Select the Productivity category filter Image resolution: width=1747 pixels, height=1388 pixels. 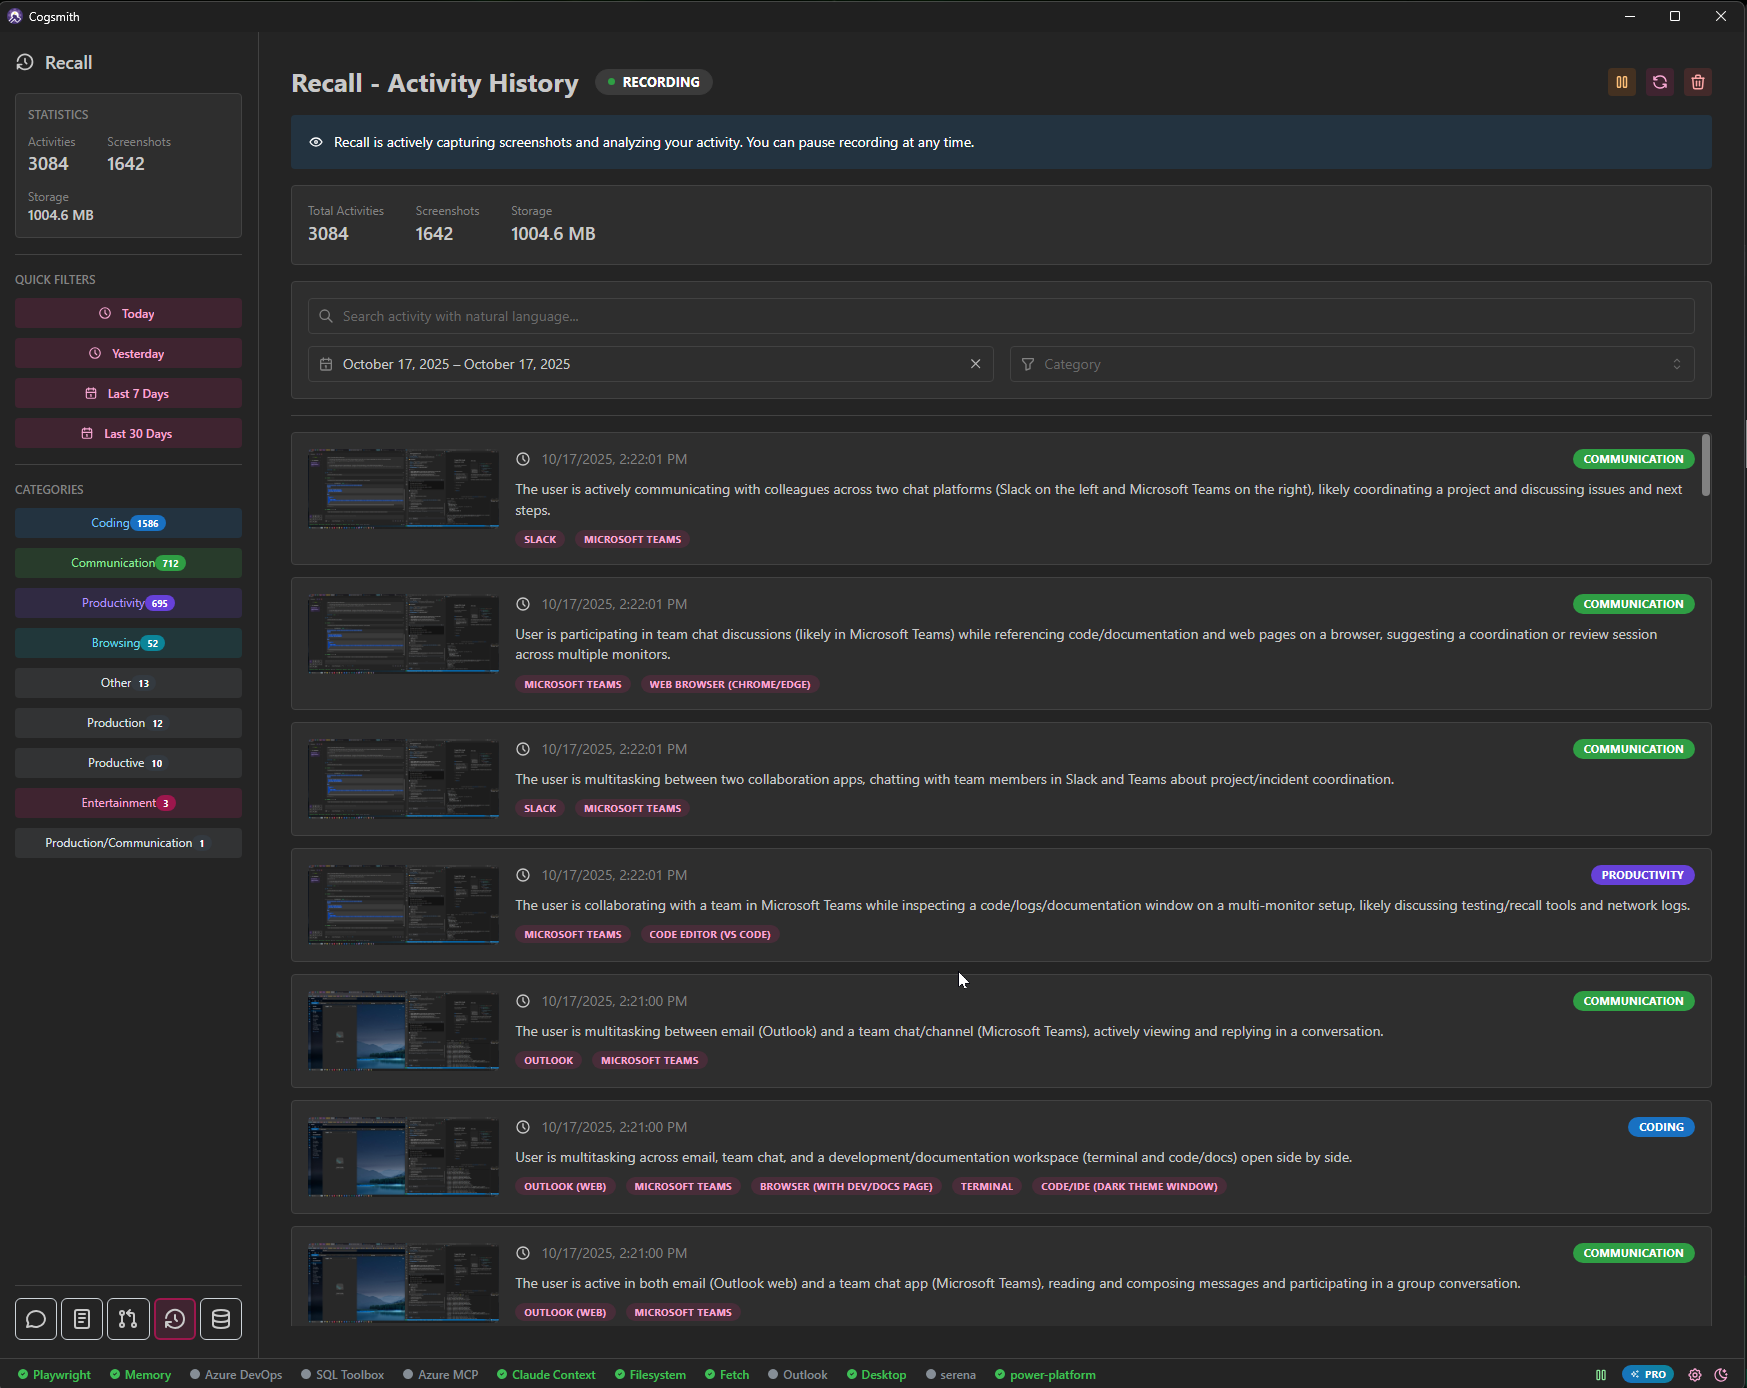[x=128, y=603]
